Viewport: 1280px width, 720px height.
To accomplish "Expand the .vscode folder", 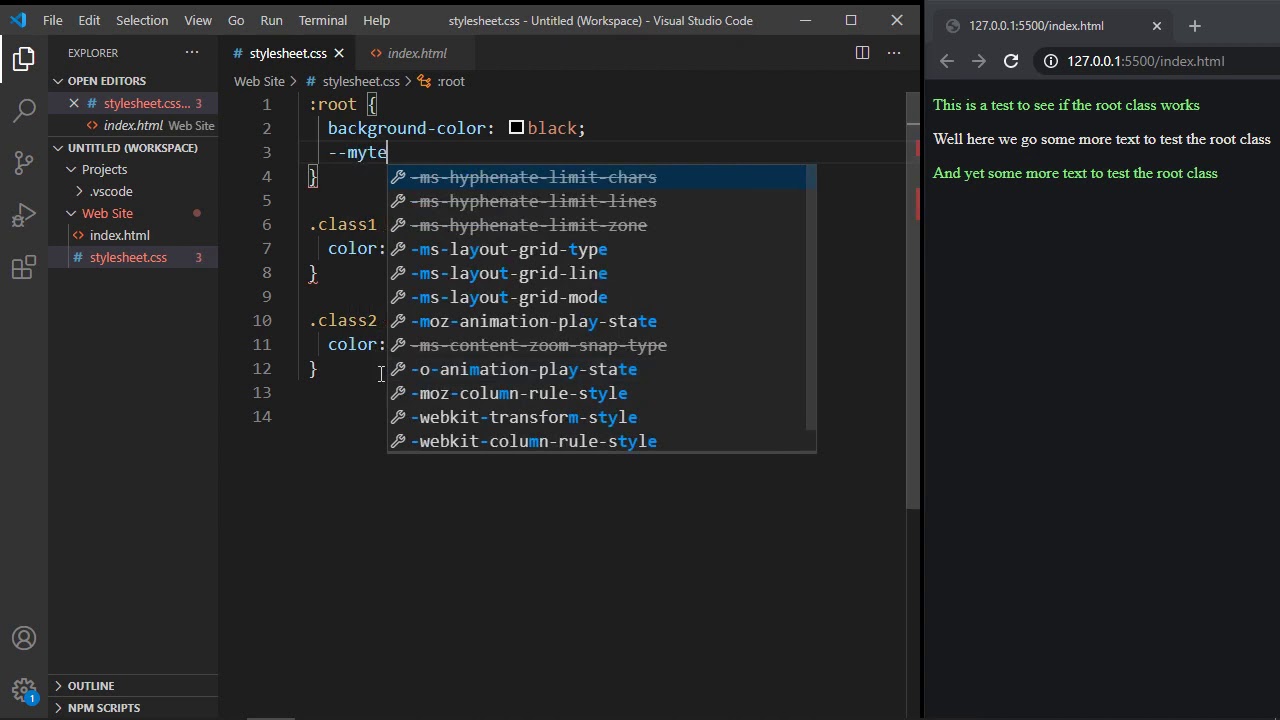I will (x=80, y=191).
